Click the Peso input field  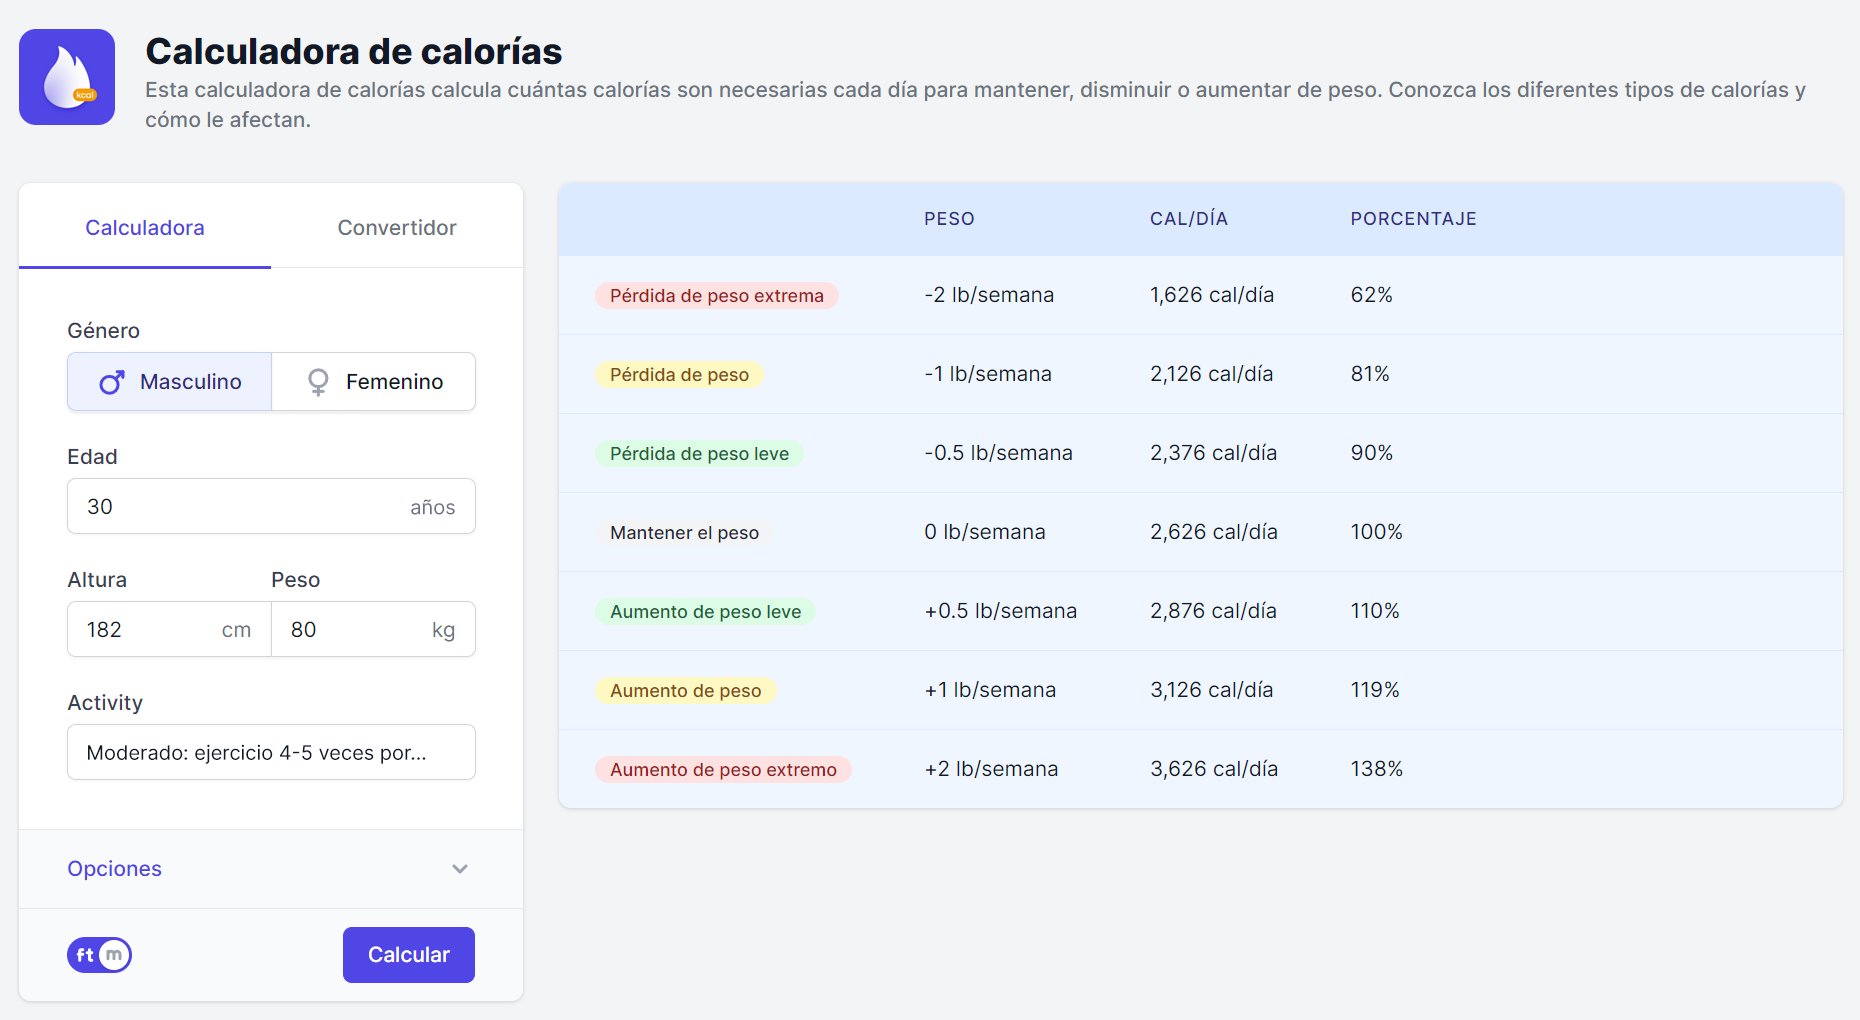(x=355, y=630)
